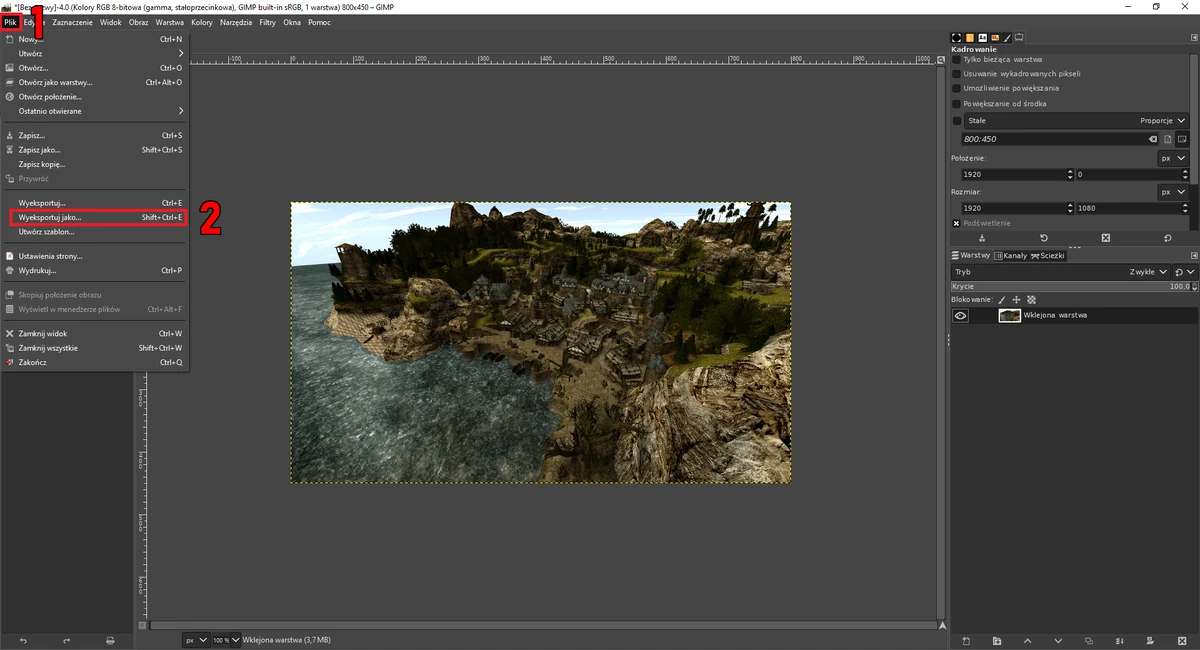Screen dimensions: 1200x650
Task: Switch to the 'Kanały' tab
Action: point(1009,255)
